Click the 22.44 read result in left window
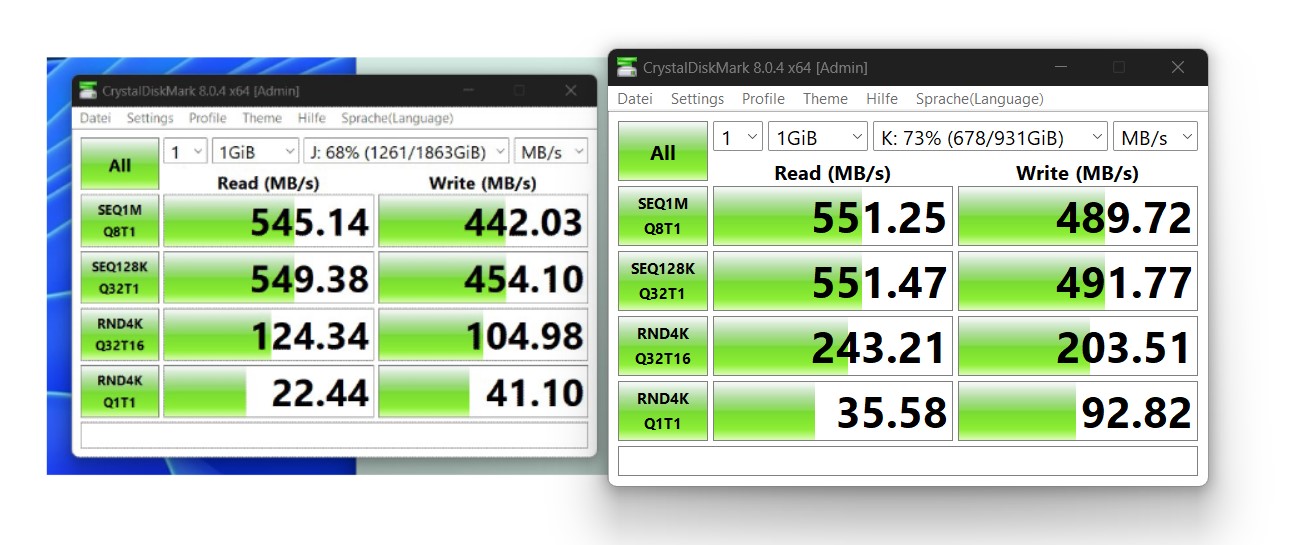 coord(268,392)
